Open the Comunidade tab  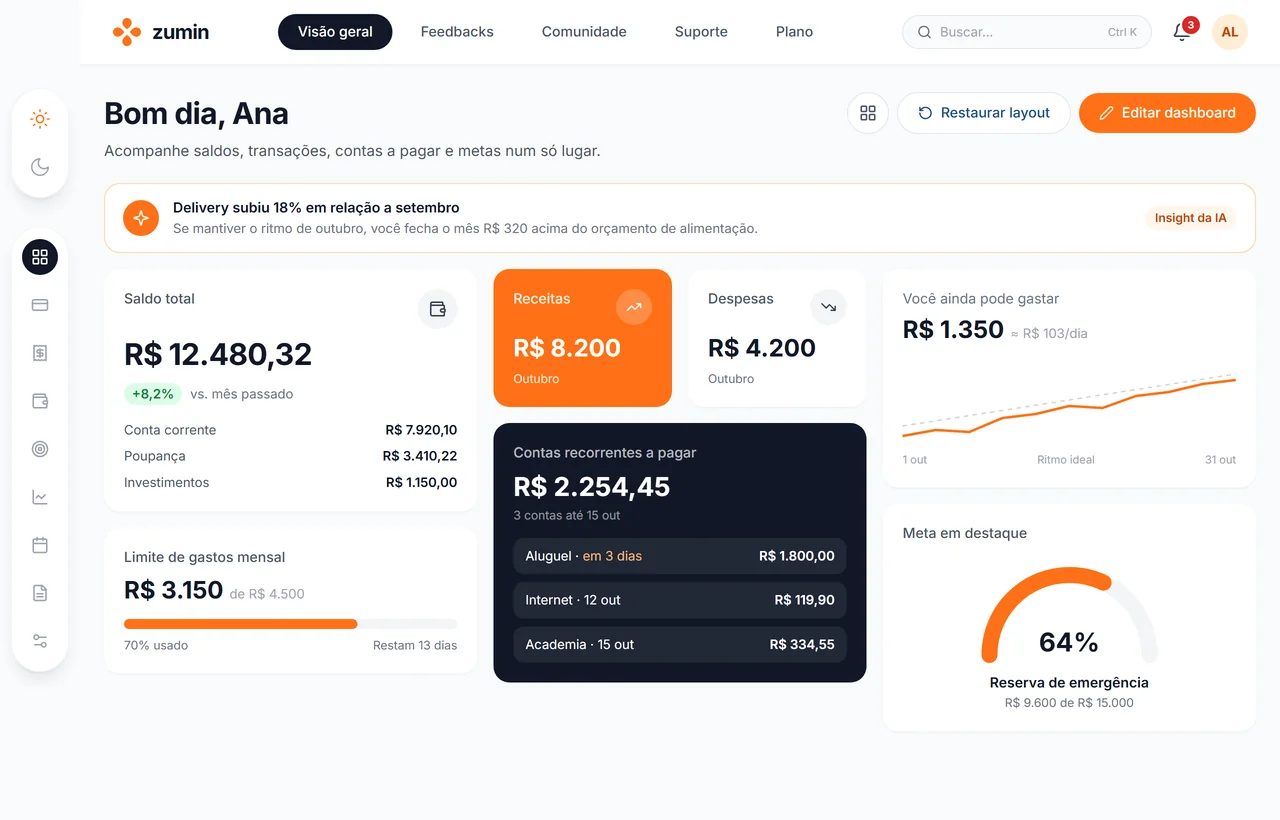[x=584, y=32]
